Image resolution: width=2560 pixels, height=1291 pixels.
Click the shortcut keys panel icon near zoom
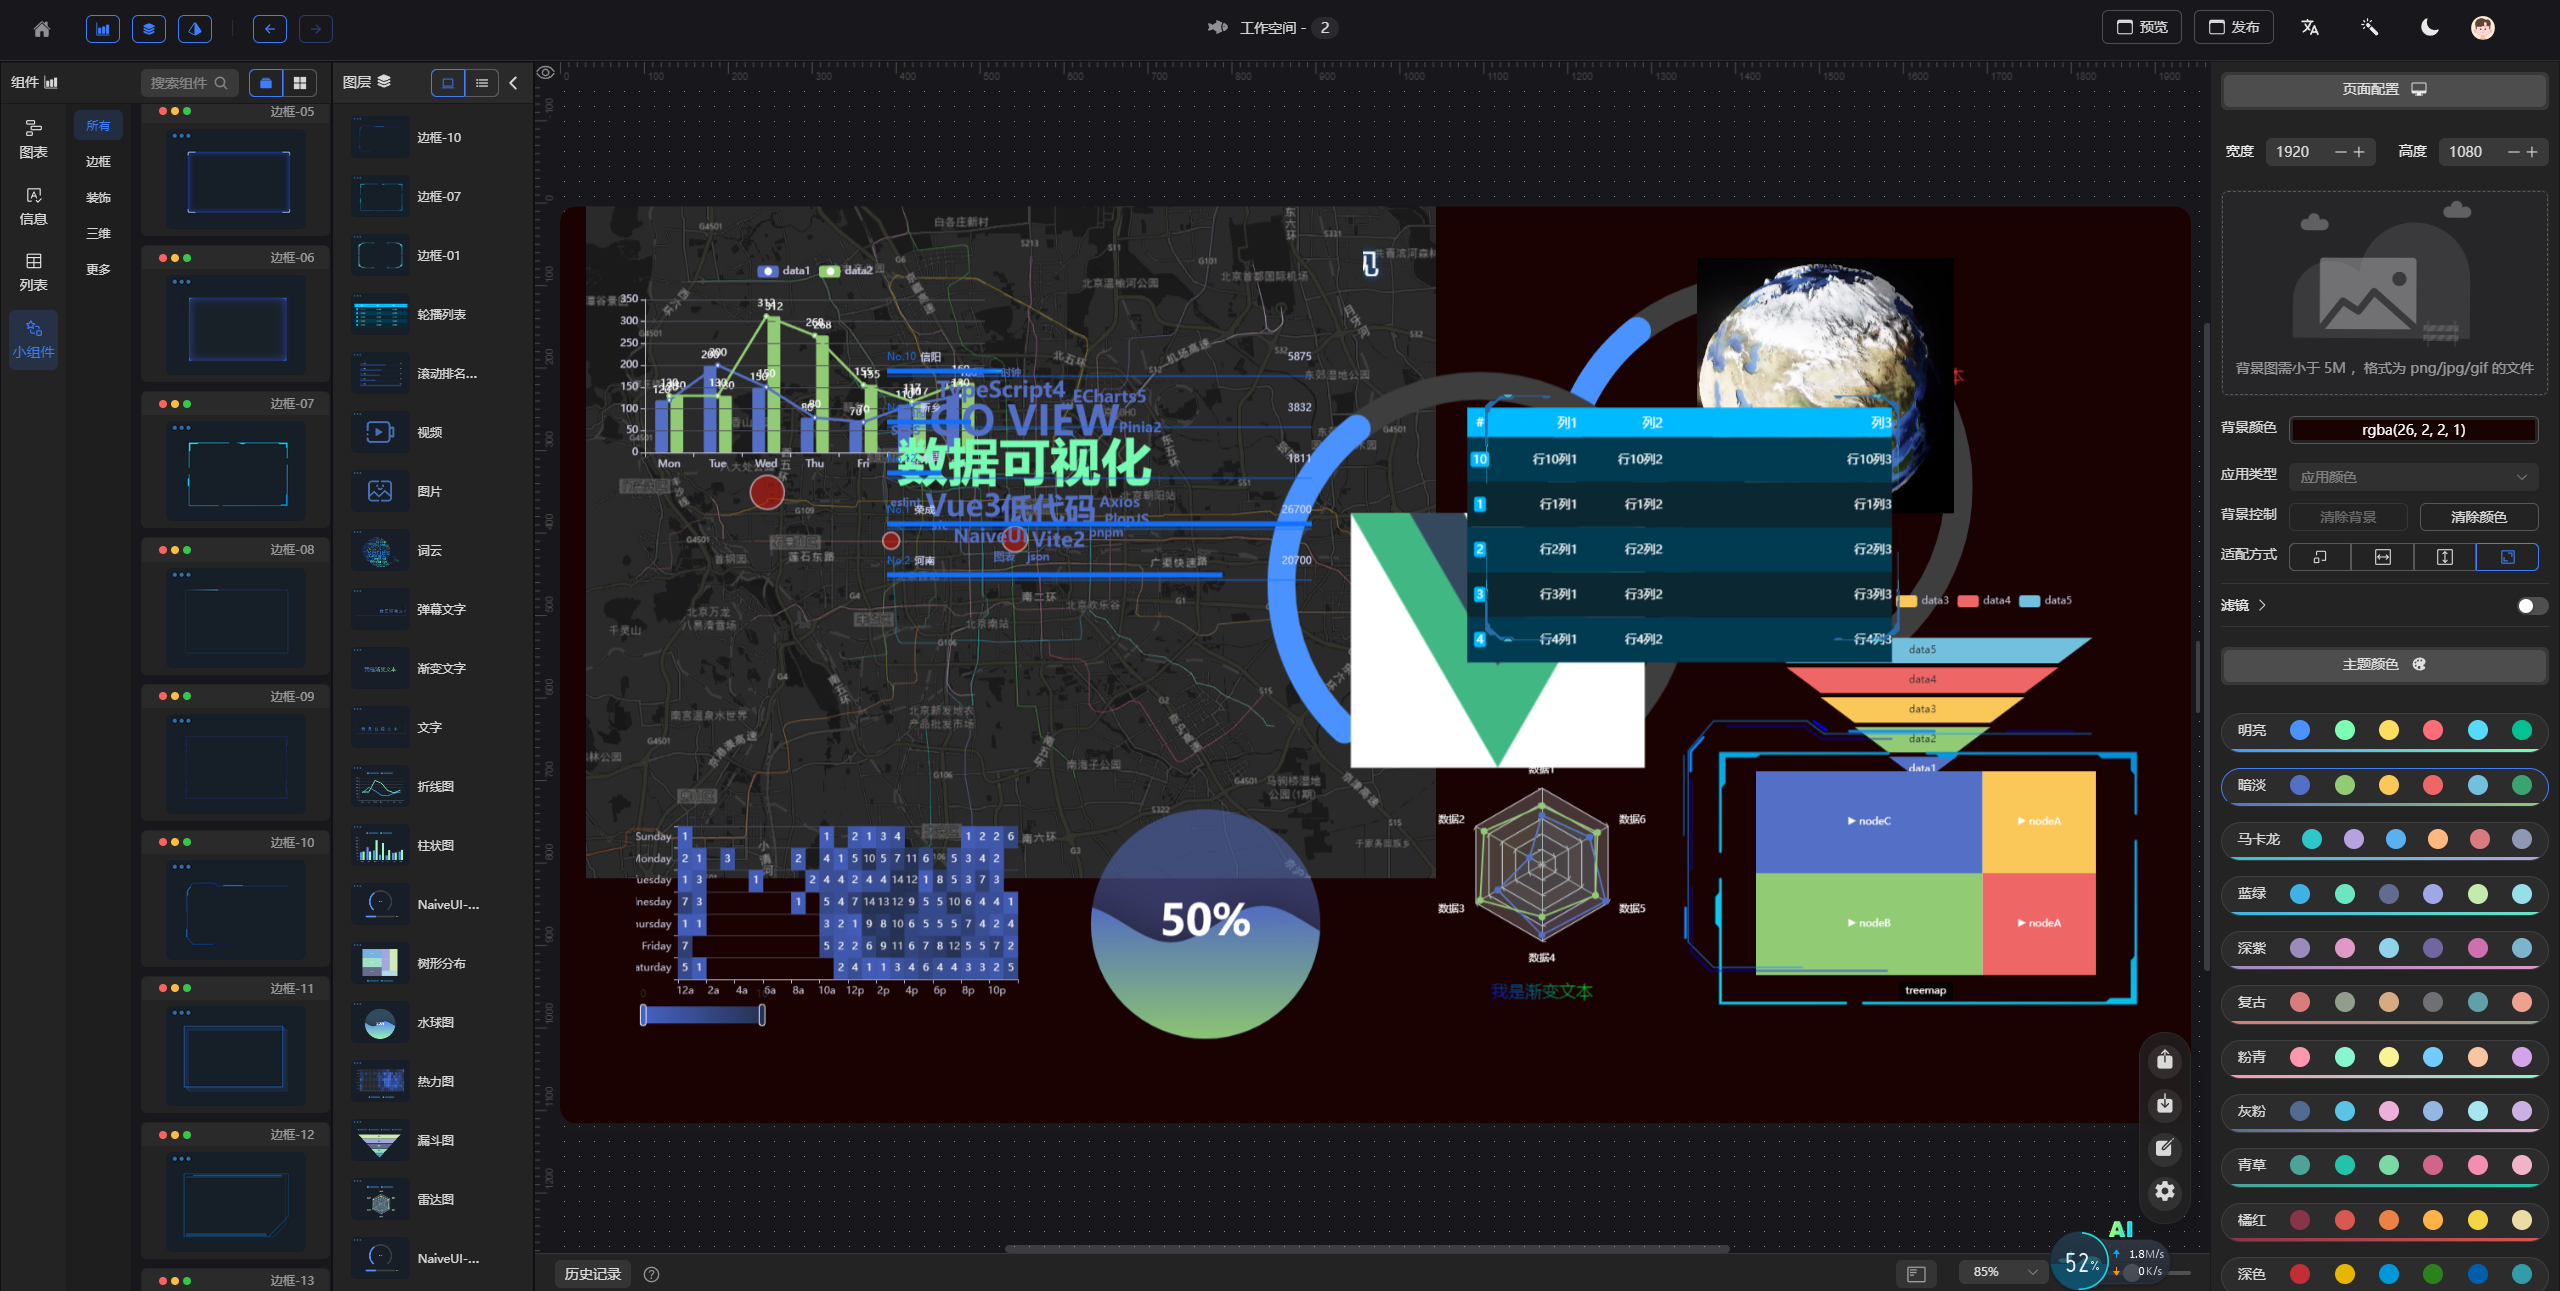pyautogui.click(x=1916, y=1273)
